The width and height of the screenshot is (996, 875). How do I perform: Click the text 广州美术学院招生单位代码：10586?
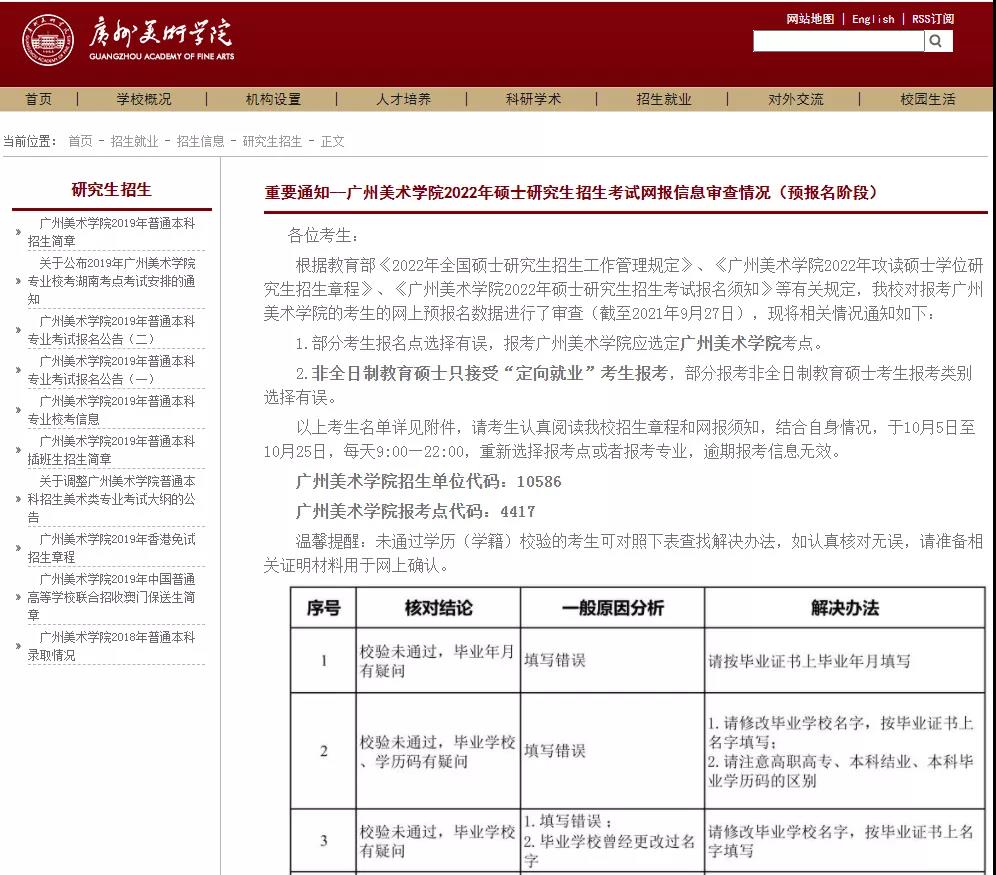[x=428, y=481]
